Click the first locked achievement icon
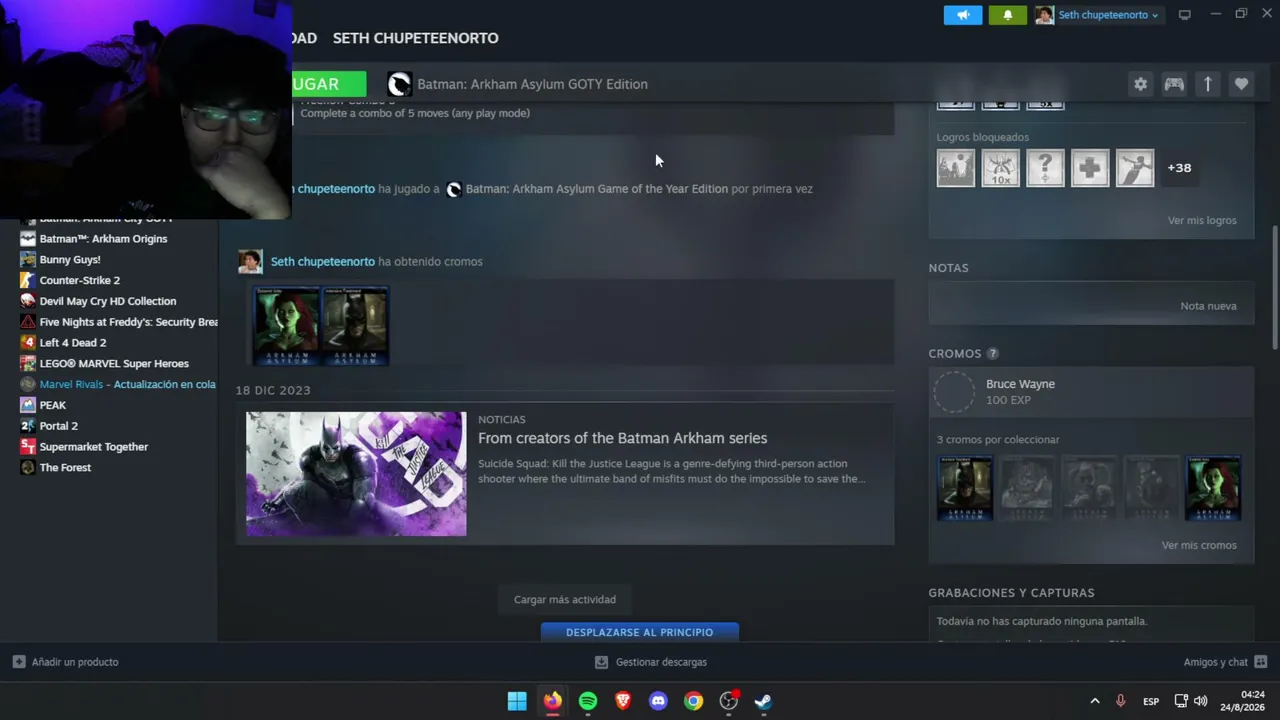The width and height of the screenshot is (1280, 720). pos(956,168)
